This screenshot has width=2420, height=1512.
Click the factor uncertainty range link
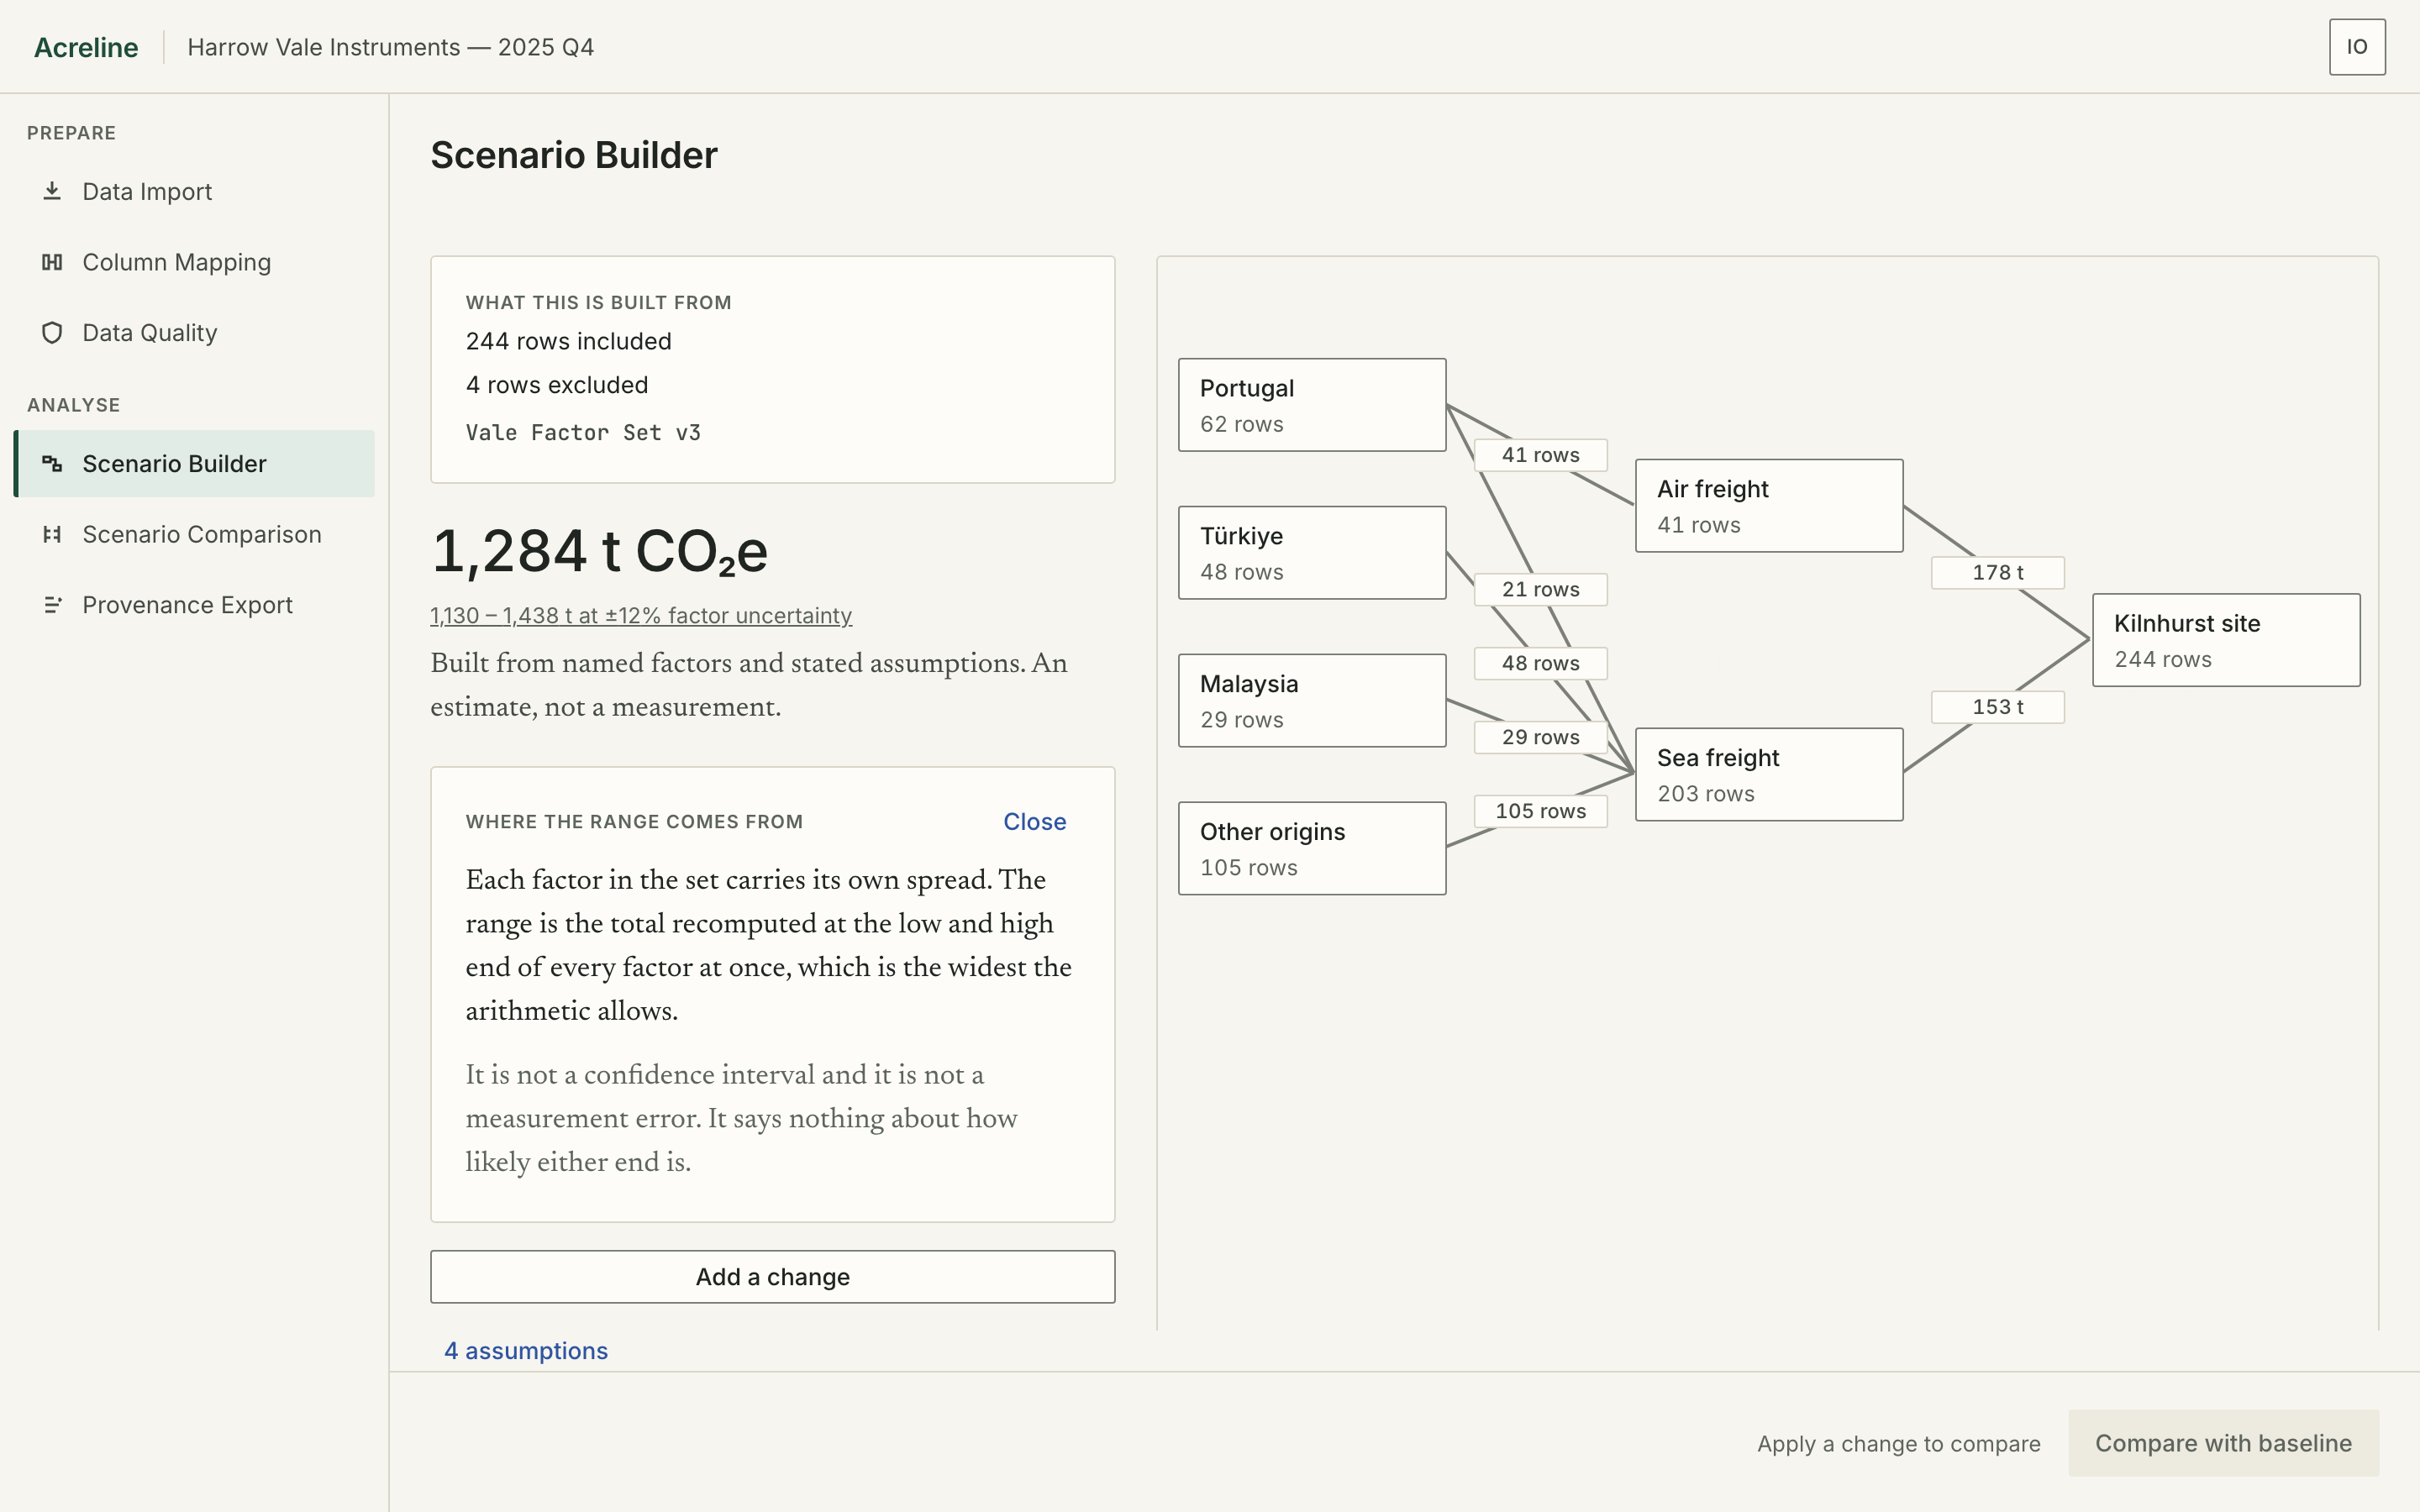(x=641, y=616)
